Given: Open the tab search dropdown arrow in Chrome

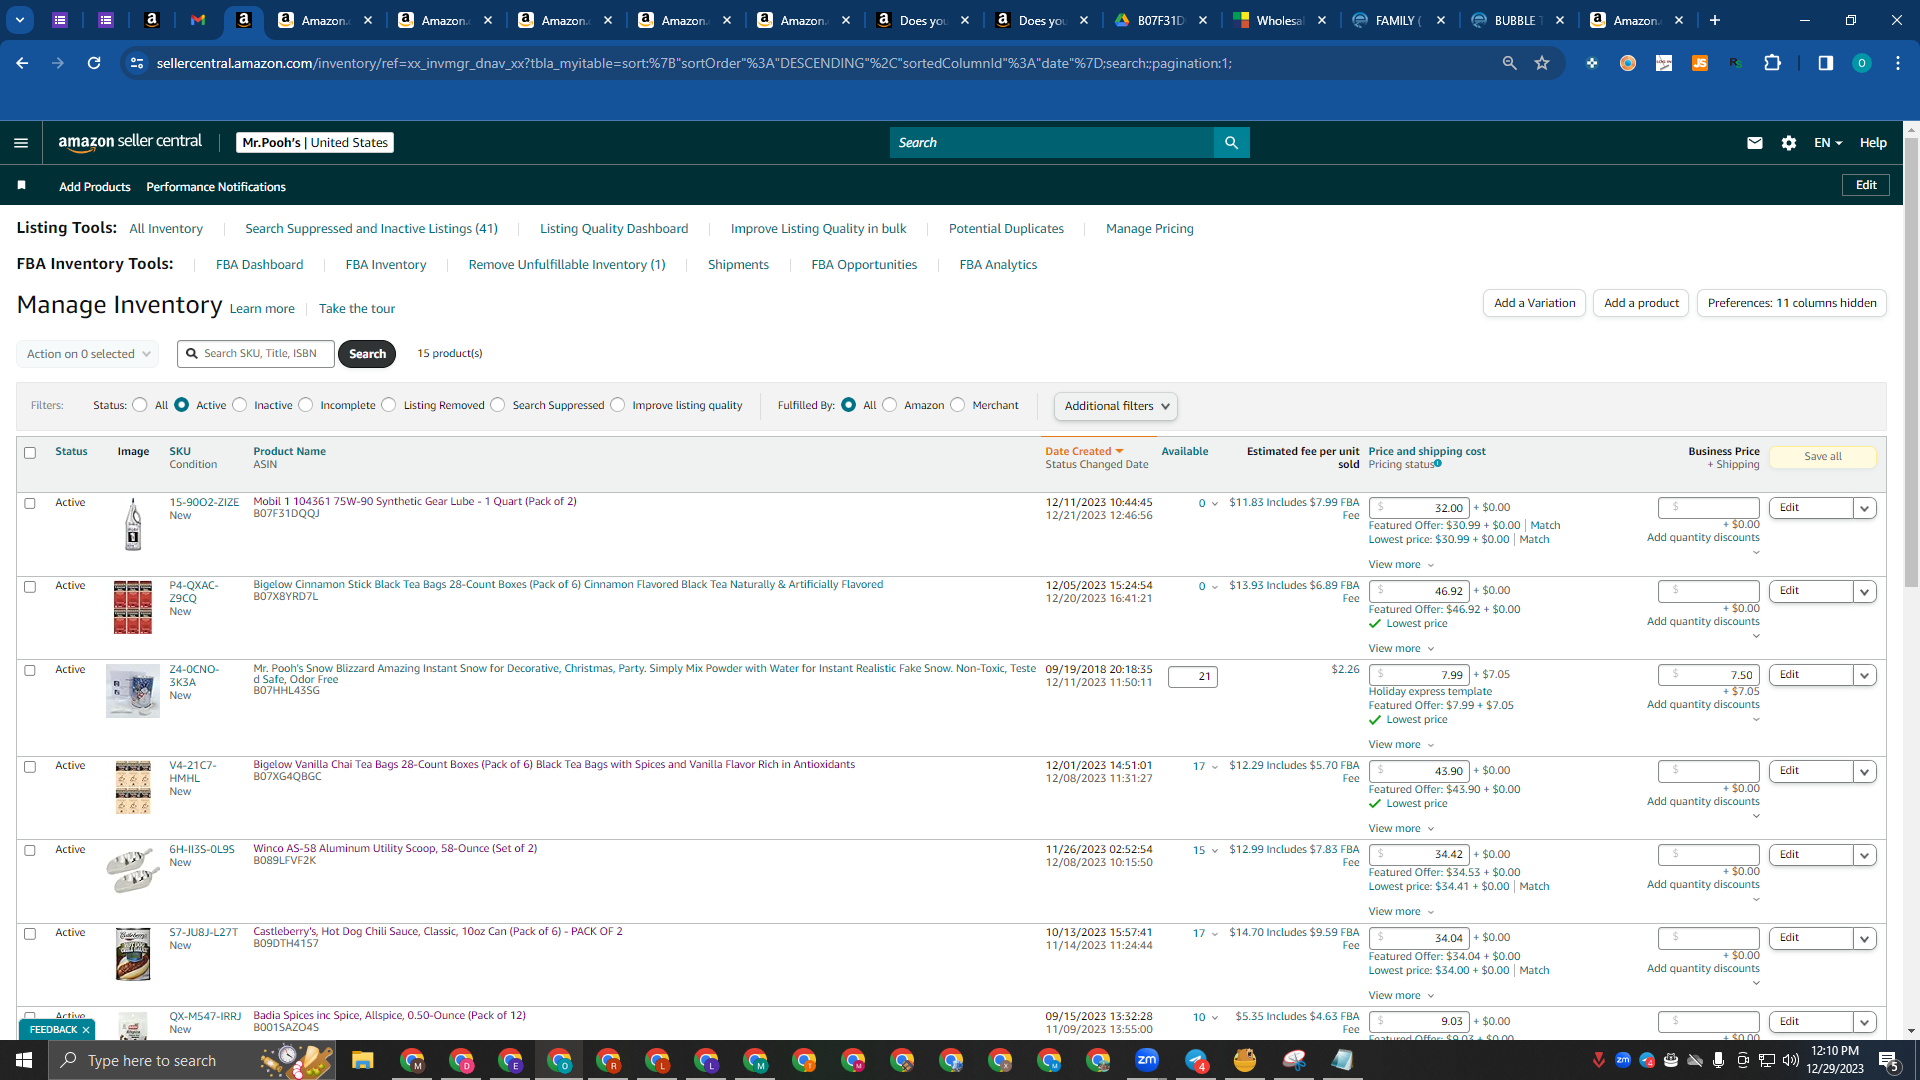Looking at the screenshot, I should (x=19, y=20).
